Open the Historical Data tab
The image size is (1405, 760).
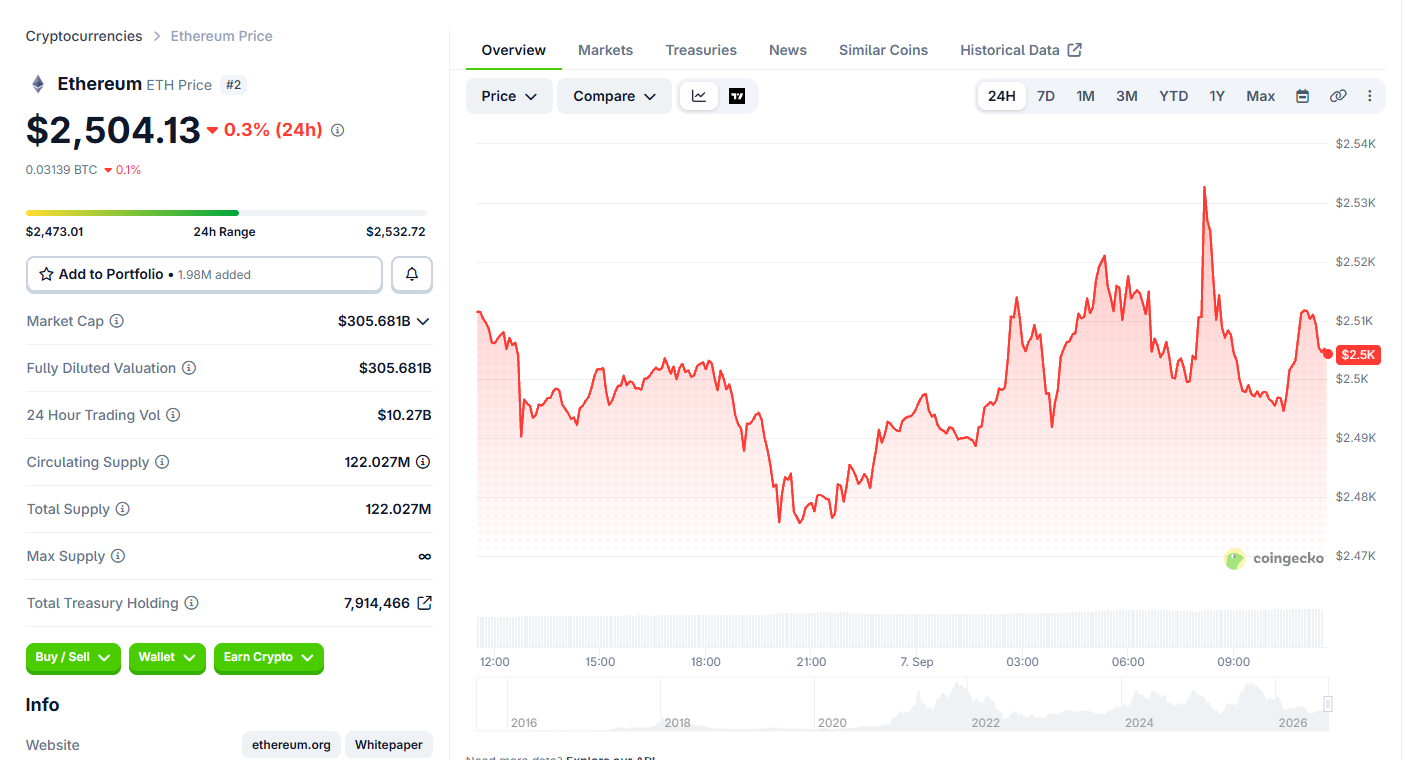(1021, 50)
